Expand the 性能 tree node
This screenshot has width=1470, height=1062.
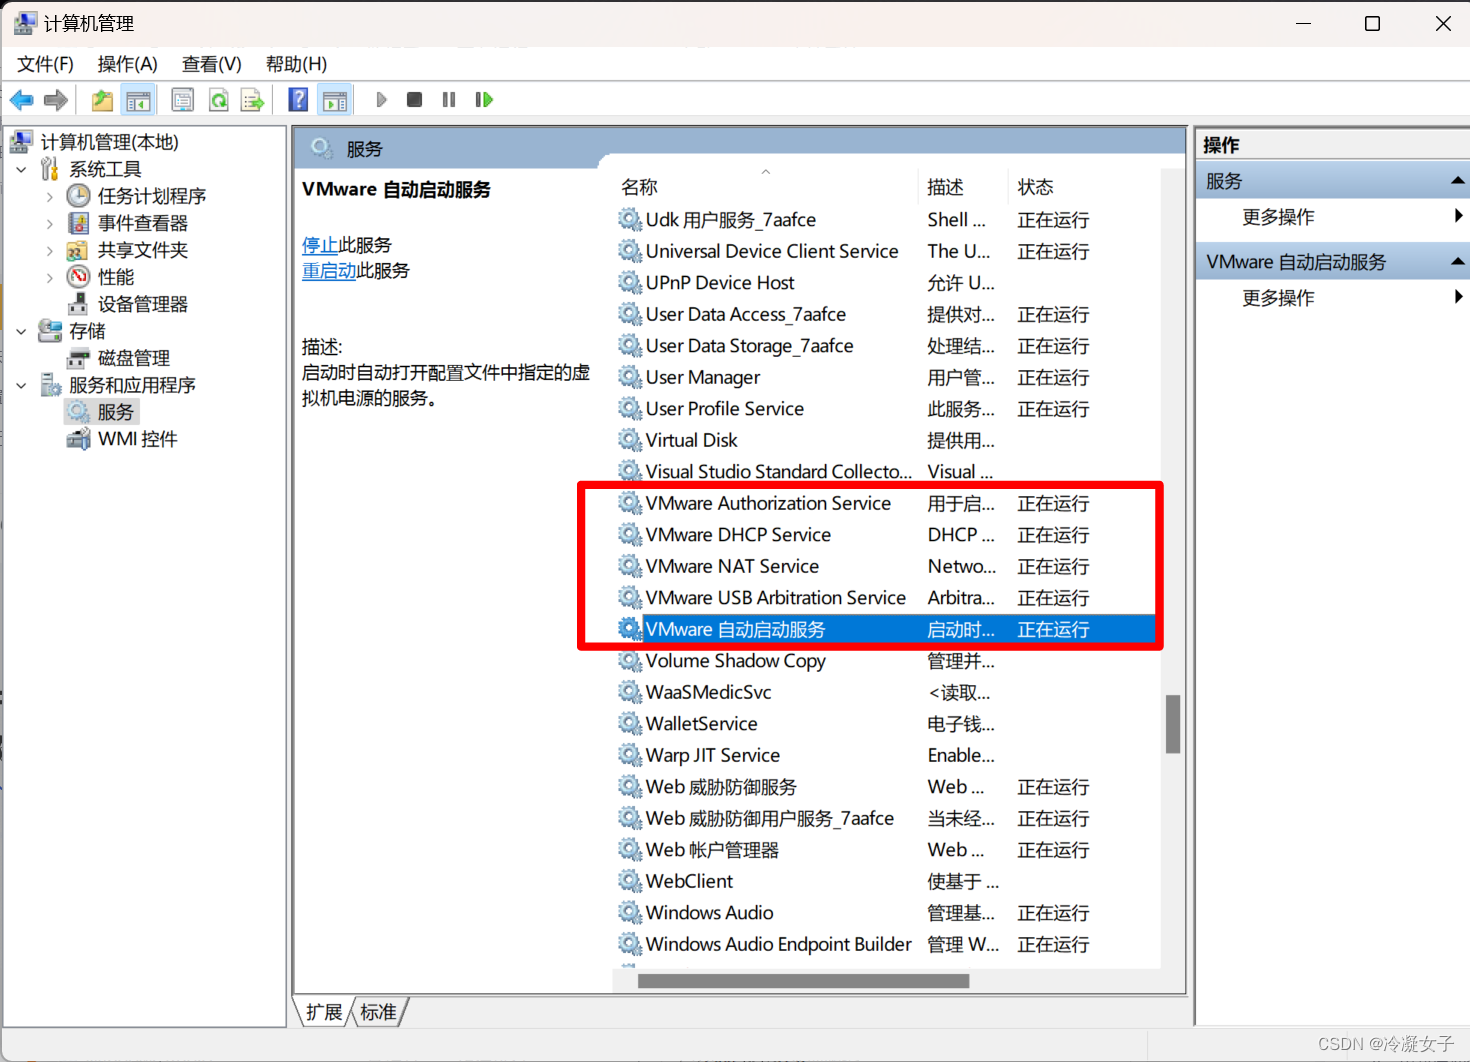pos(49,277)
